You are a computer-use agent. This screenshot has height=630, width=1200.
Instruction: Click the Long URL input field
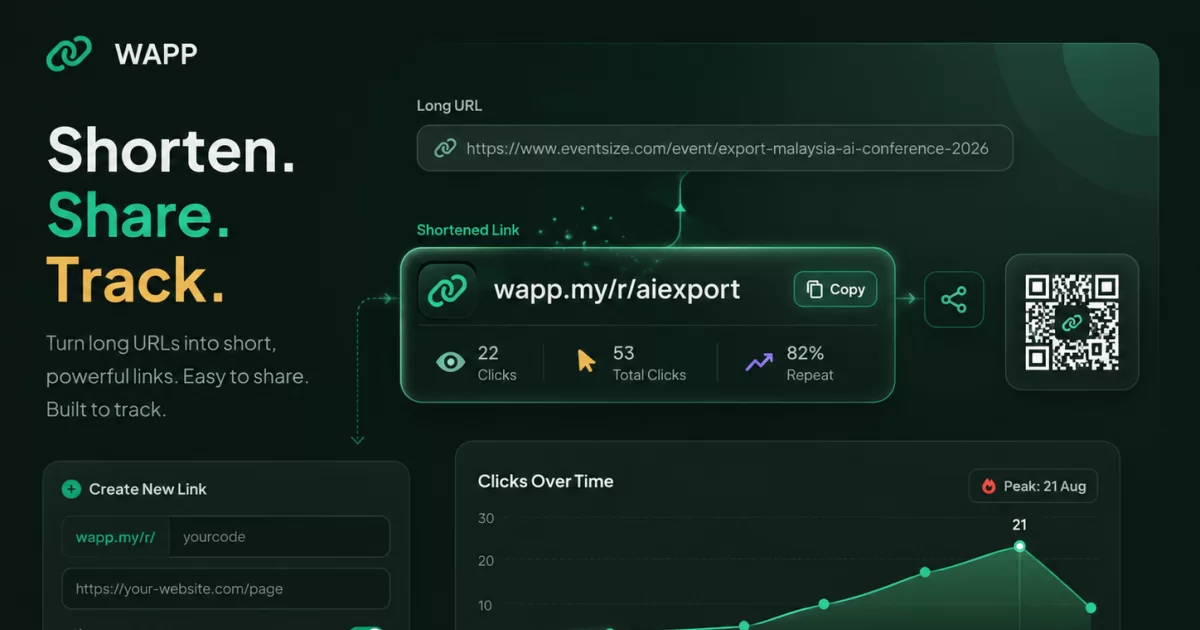(715, 148)
